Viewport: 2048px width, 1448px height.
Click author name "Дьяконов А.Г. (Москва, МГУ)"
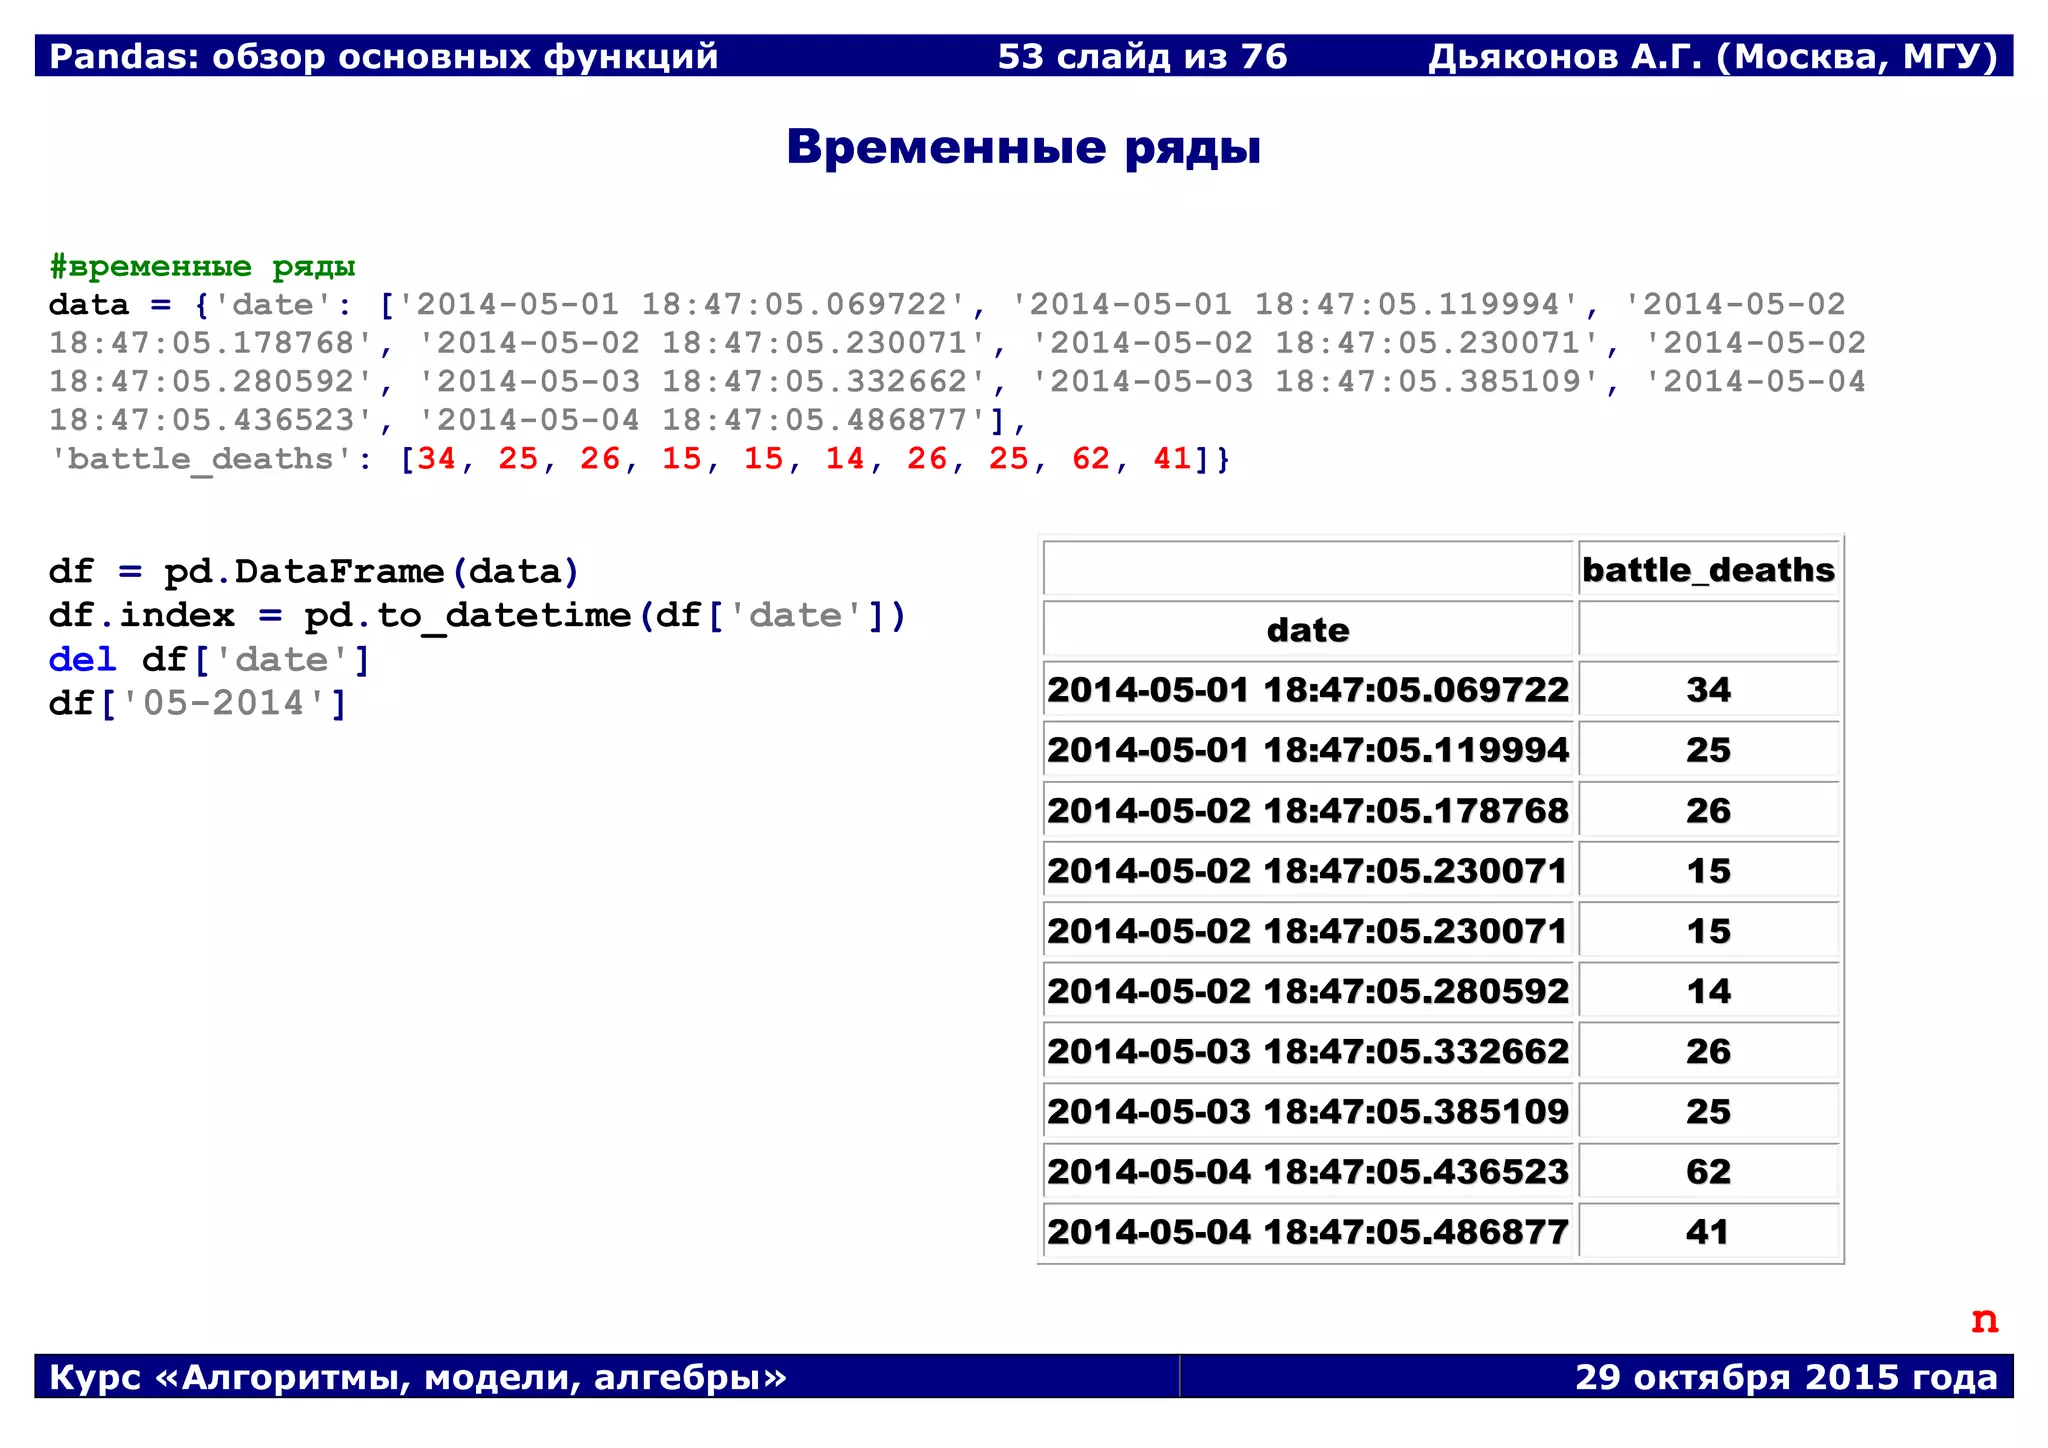pos(1713,57)
